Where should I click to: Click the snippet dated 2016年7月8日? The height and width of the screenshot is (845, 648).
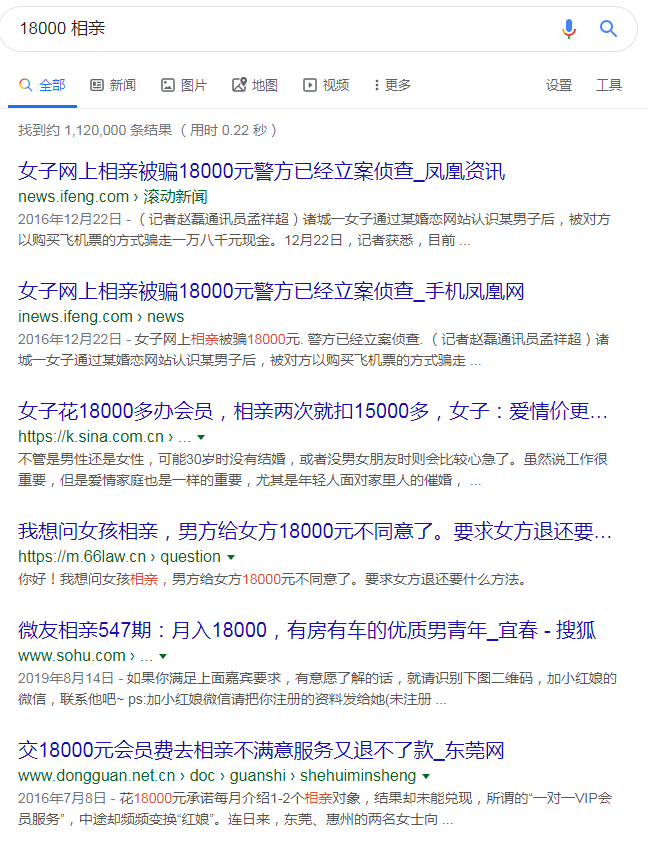[x=315, y=809]
